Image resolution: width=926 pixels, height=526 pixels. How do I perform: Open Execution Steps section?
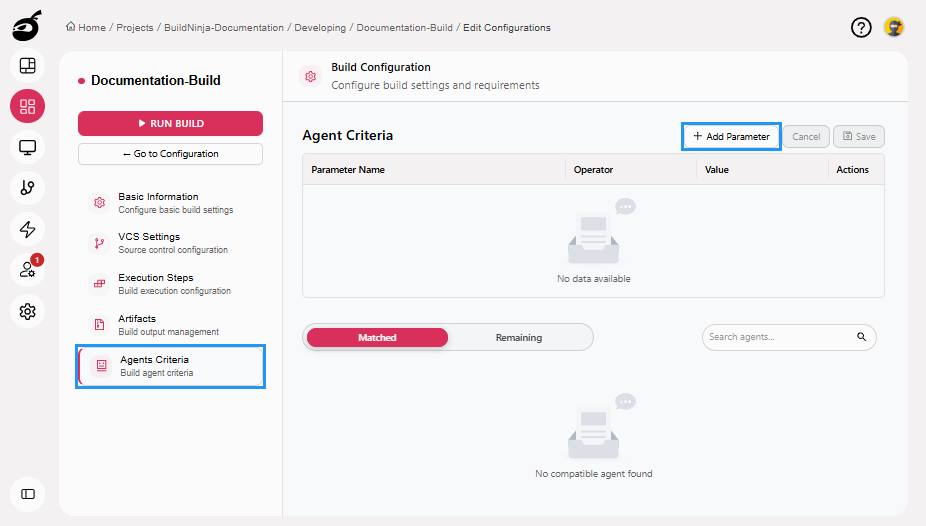tap(170, 284)
